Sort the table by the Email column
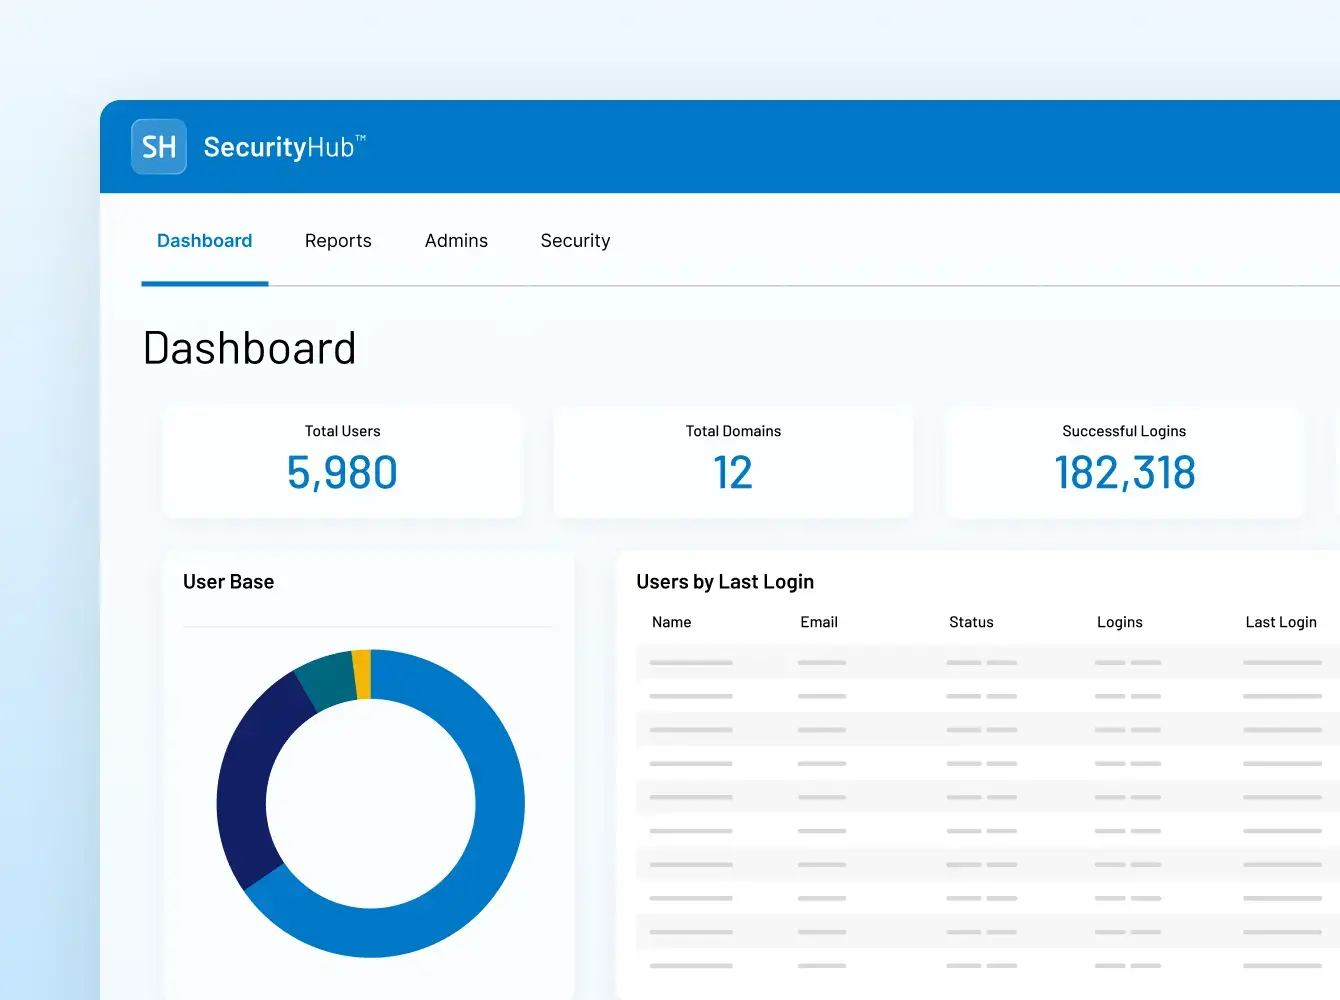This screenshot has height=1000, width=1340. point(819,621)
